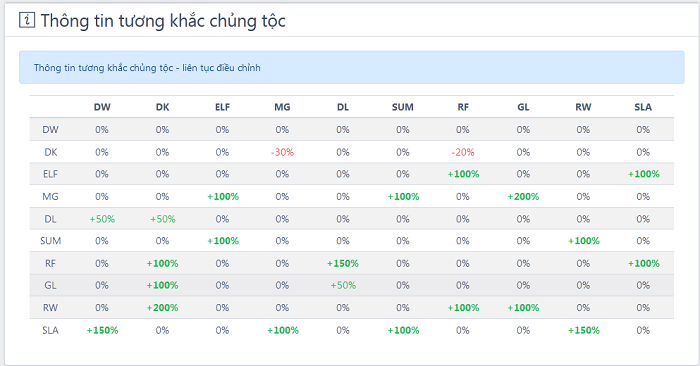Click the MG column header
700x366 pixels.
[282, 107]
